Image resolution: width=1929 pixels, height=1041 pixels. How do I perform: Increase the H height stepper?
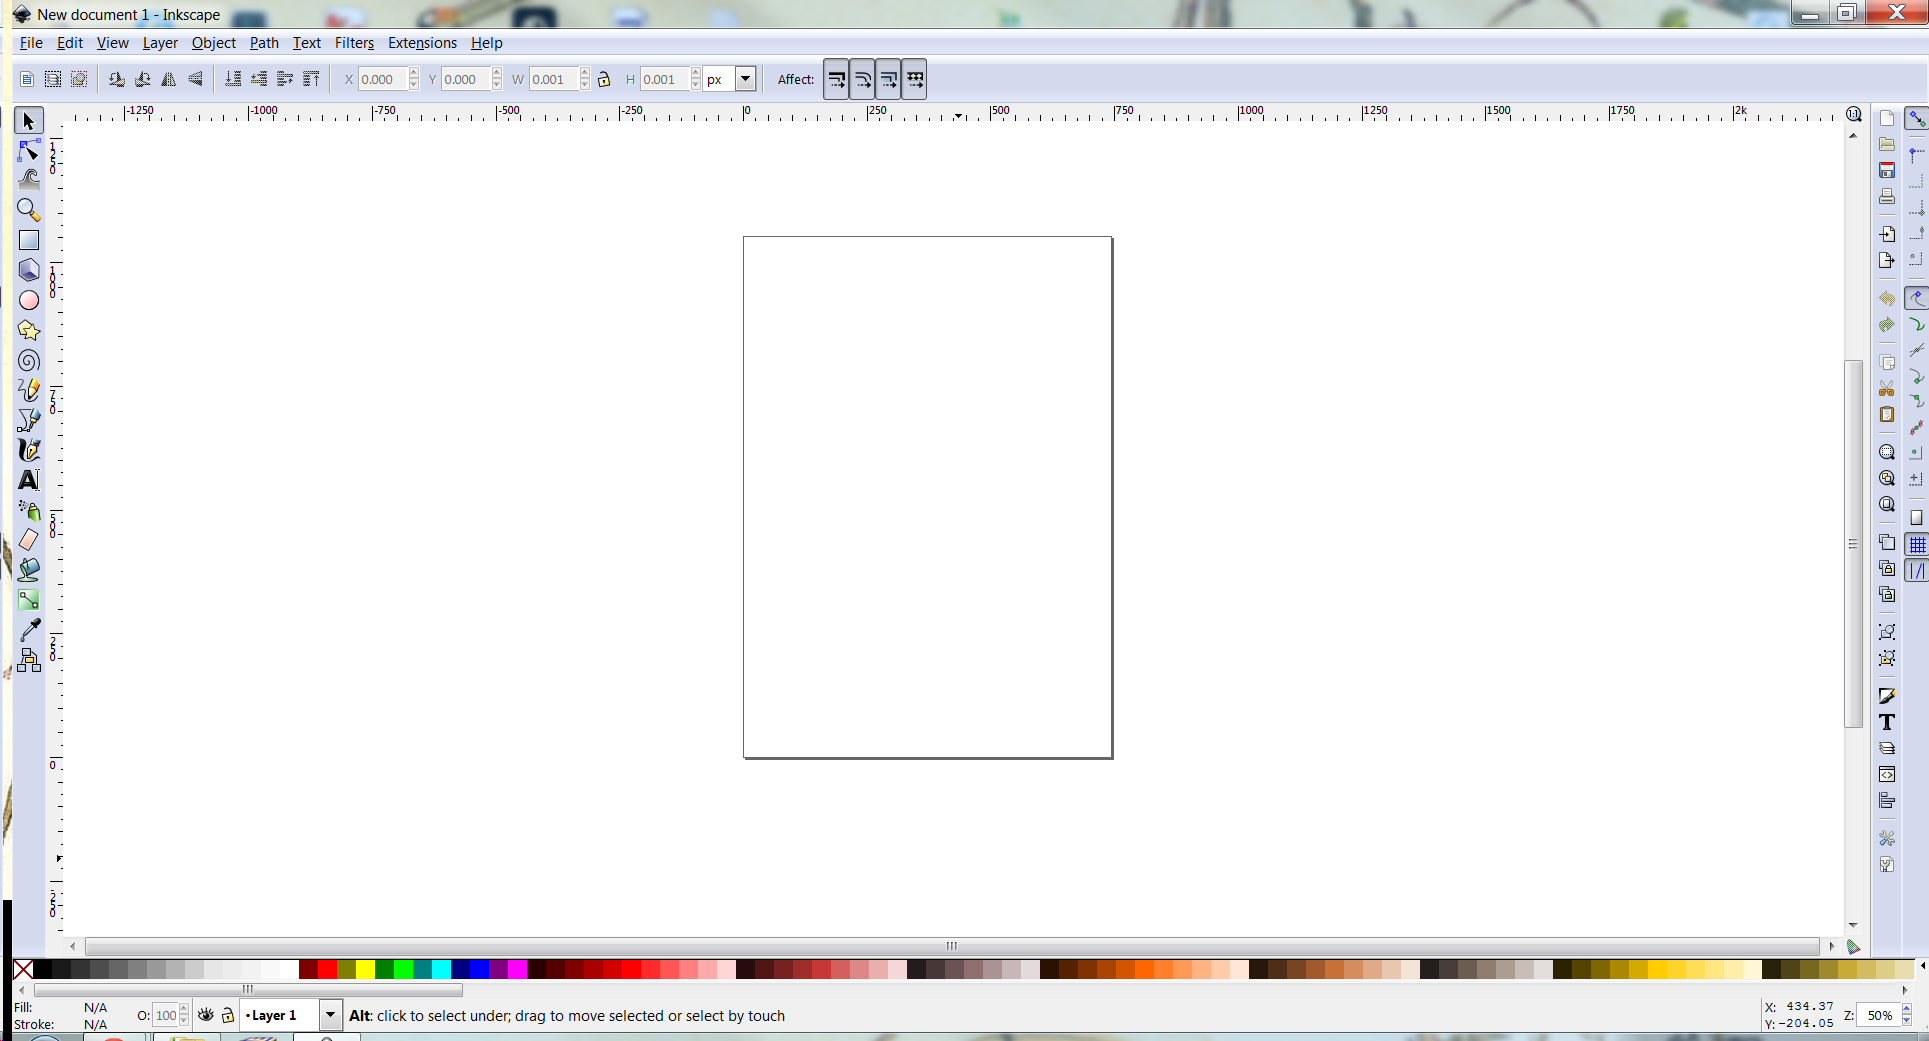click(x=696, y=74)
